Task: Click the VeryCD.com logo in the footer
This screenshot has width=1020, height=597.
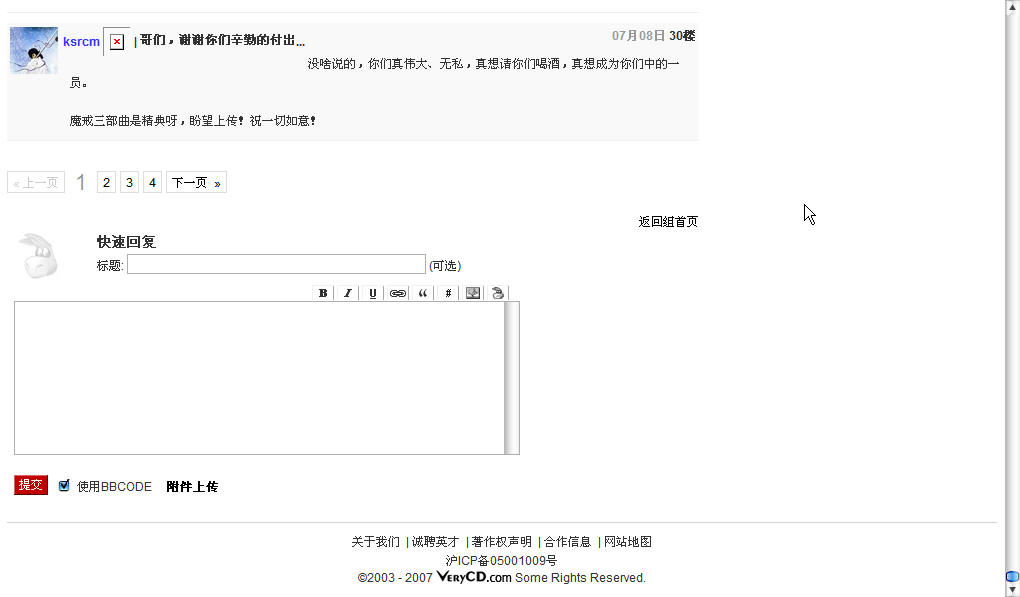Action: (474, 577)
